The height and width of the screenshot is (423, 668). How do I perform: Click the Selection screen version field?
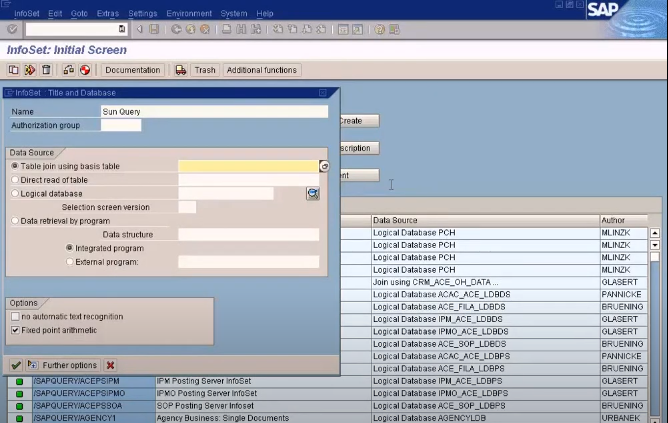click(x=187, y=207)
